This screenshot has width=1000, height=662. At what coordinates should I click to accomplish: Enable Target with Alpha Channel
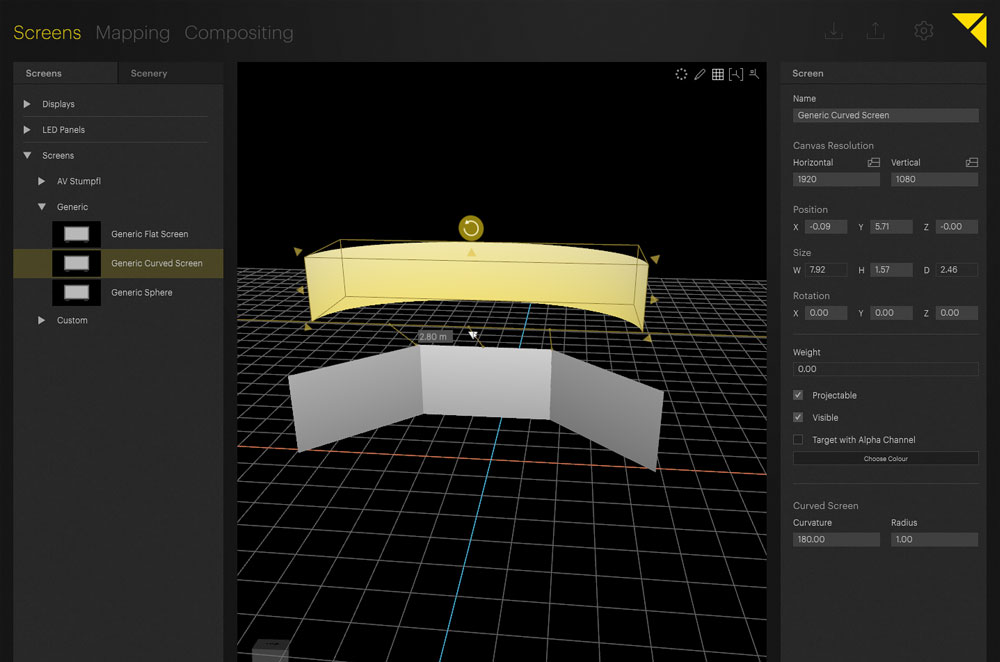coord(797,439)
